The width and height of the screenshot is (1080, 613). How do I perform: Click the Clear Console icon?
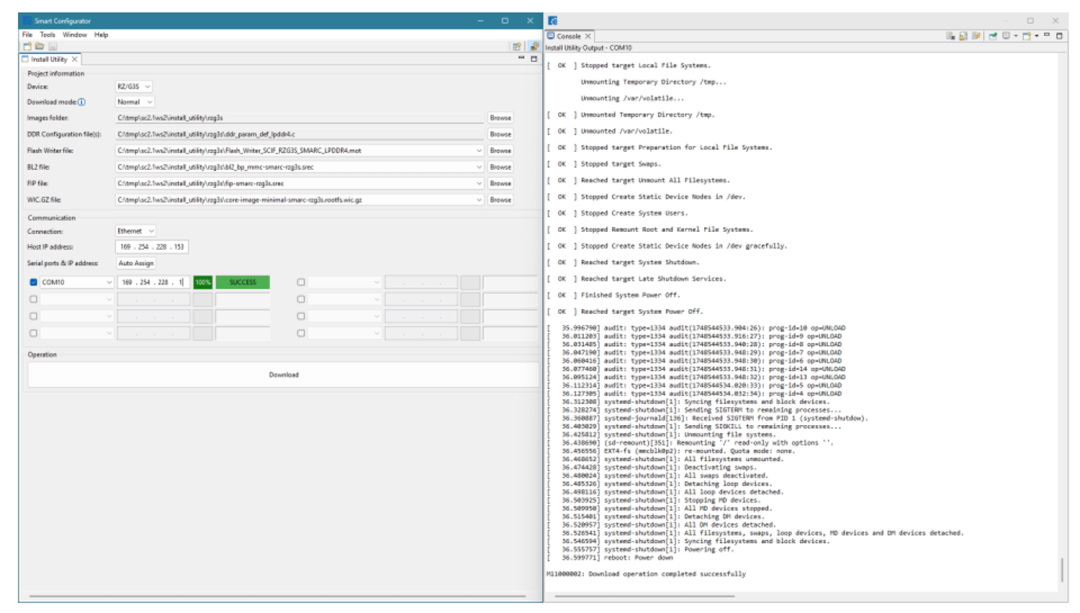950,36
